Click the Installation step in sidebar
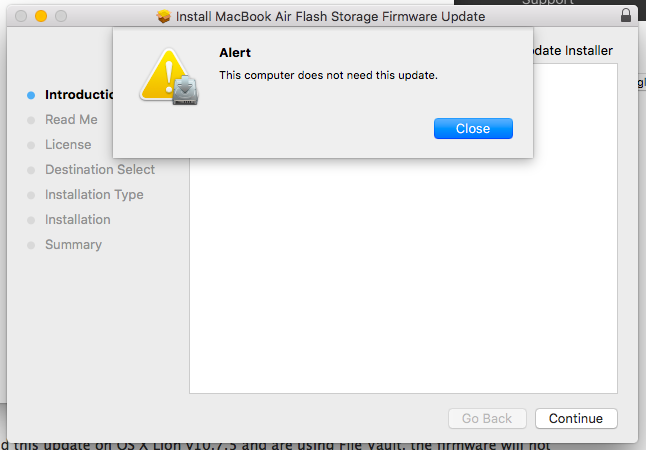 click(78, 220)
